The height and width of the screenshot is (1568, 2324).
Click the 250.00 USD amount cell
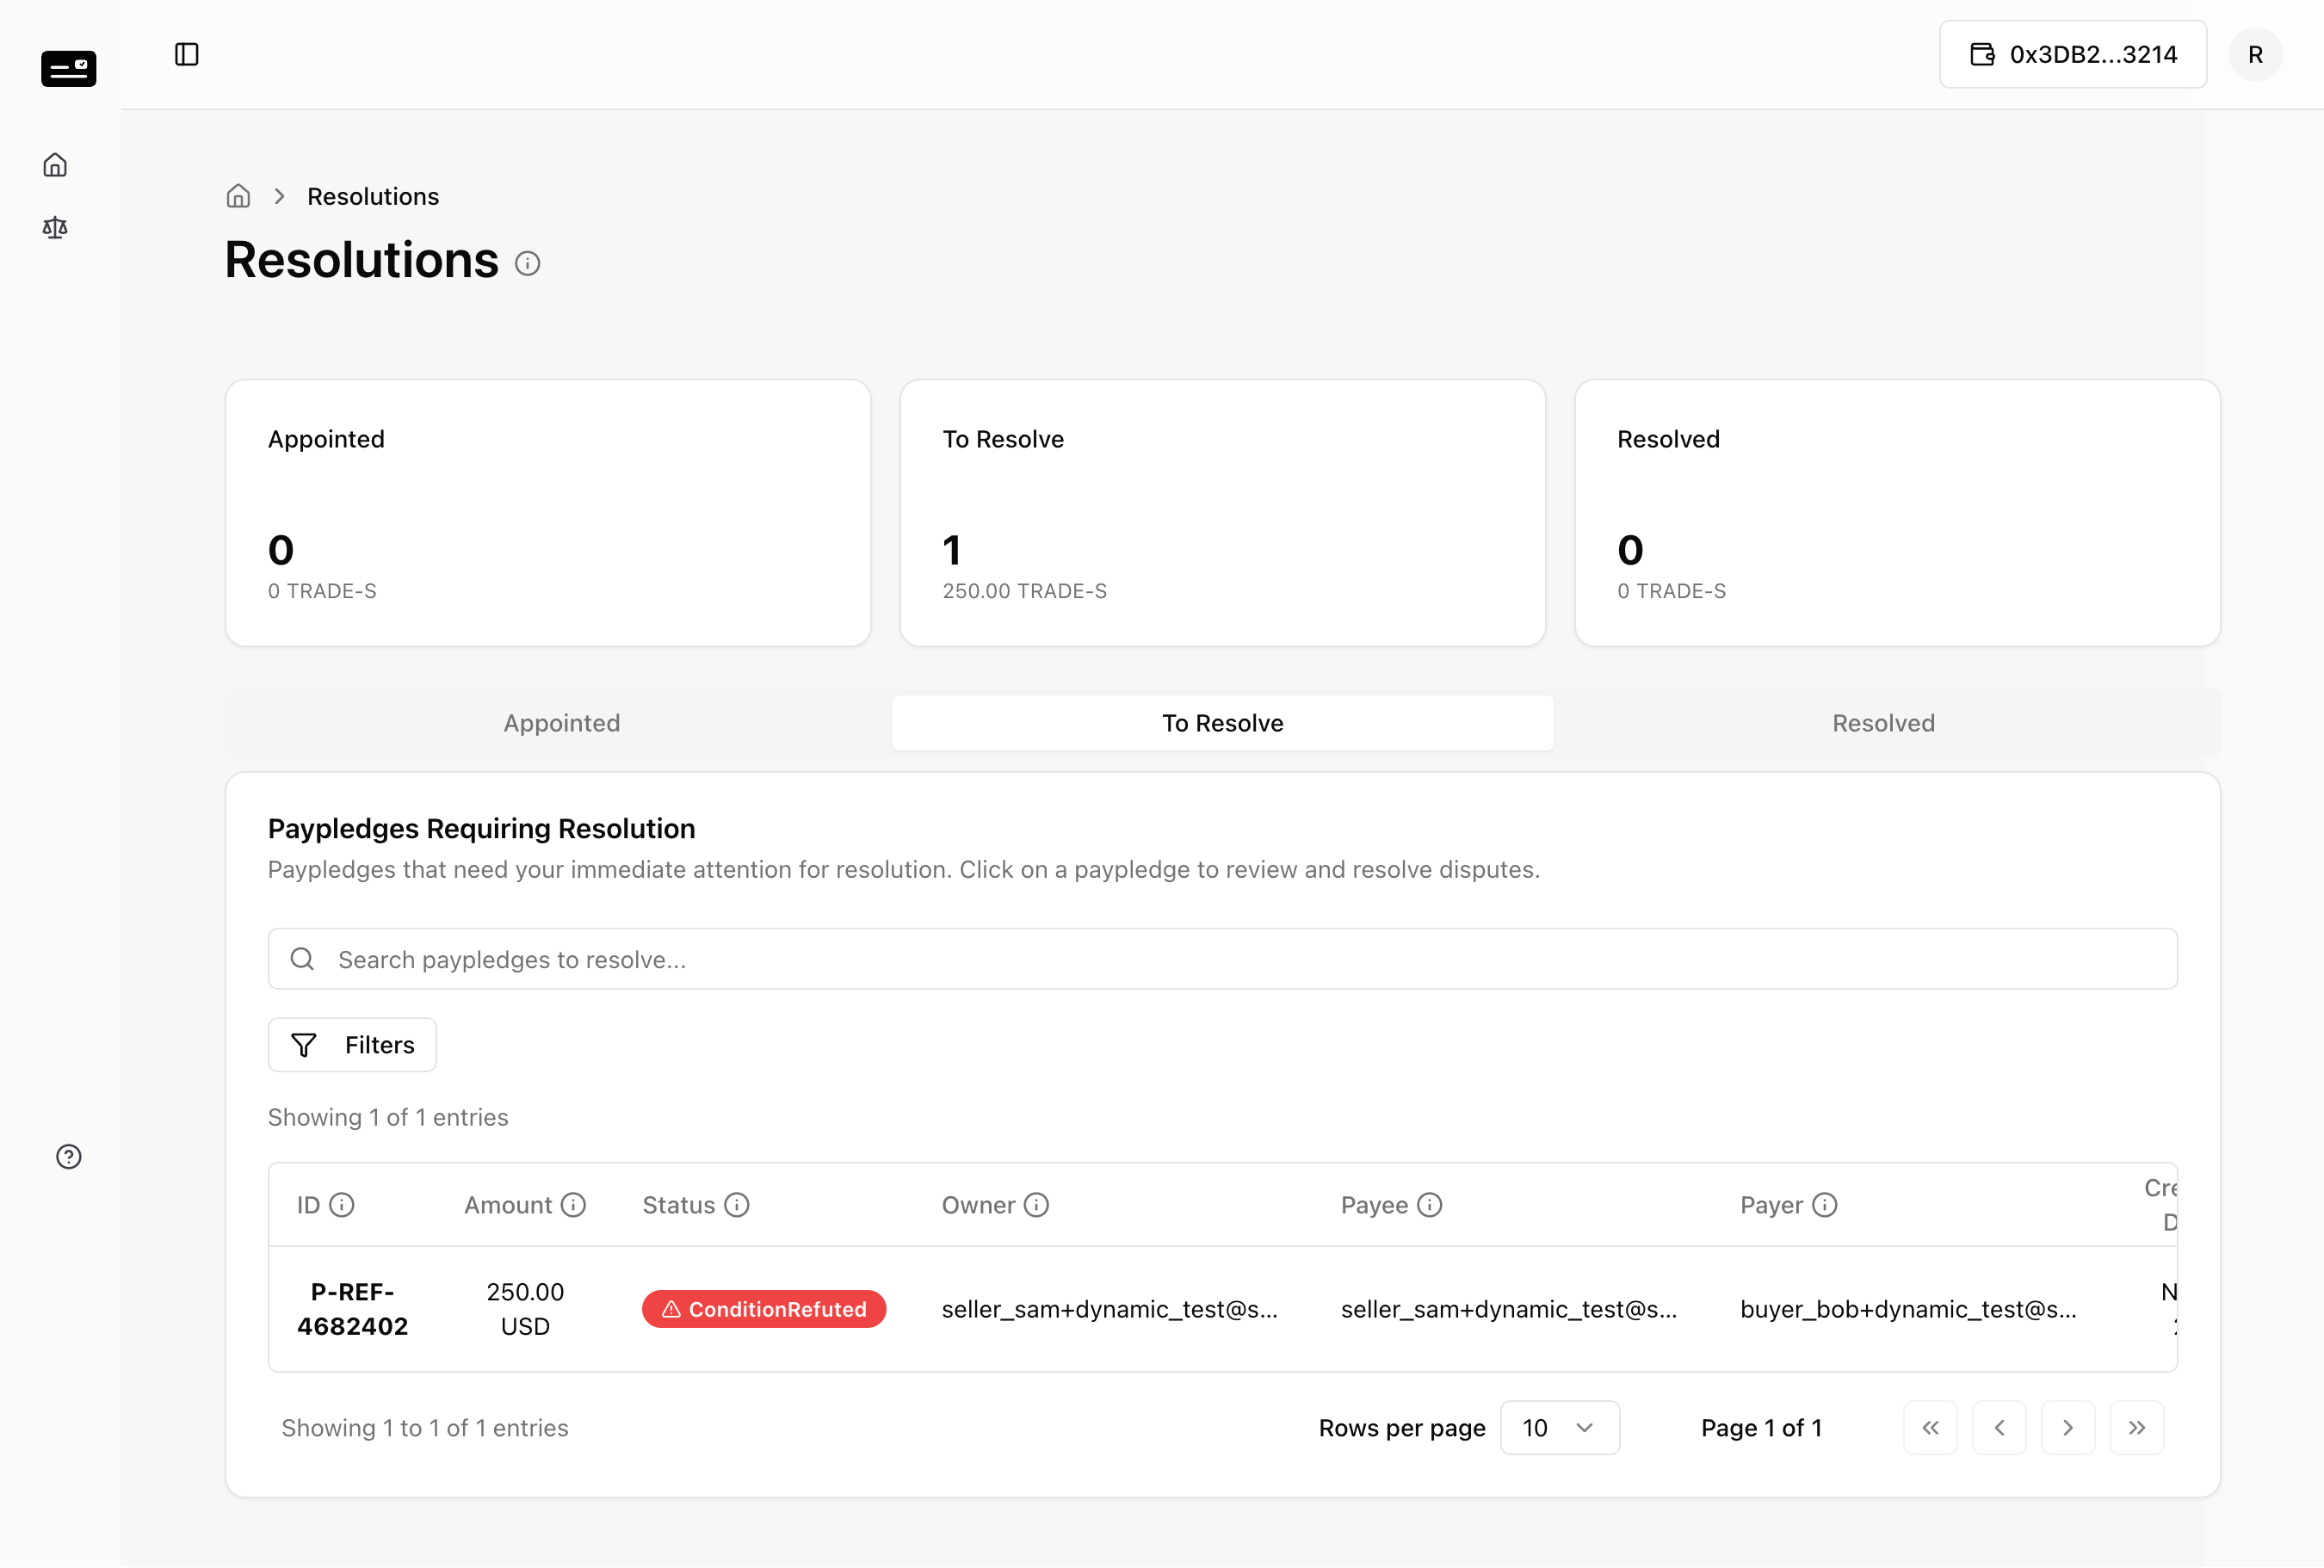[x=525, y=1309]
